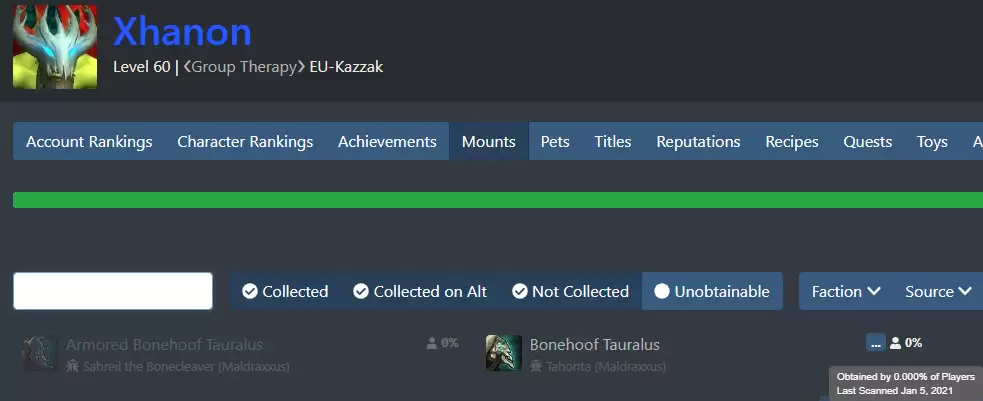983x401 pixels.
Task: Click the player icon next to Bonehoof Tauralus percentage
Action: (x=895, y=343)
